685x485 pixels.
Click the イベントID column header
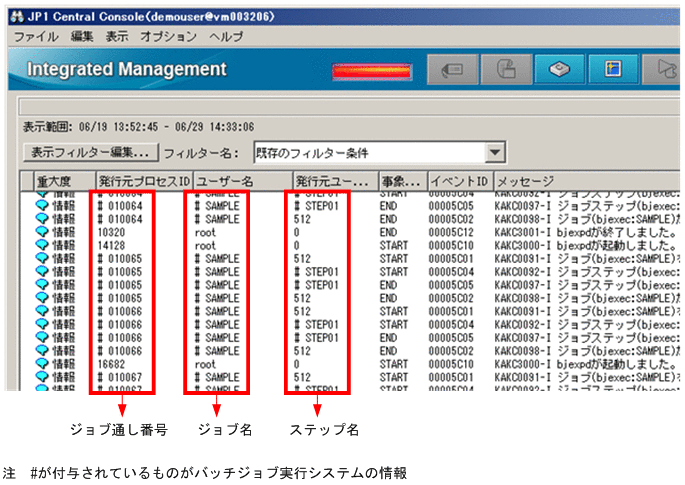pos(461,181)
